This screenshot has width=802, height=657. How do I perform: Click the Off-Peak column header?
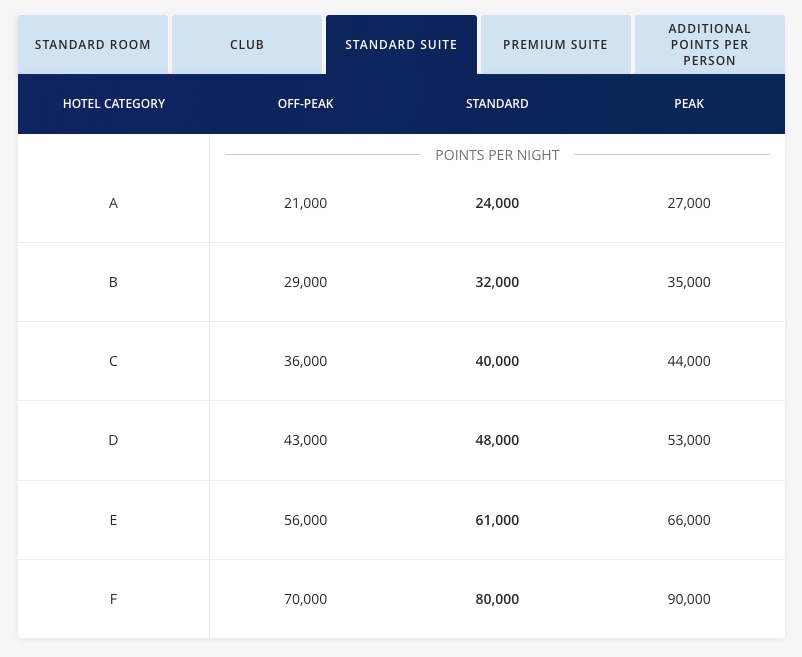click(x=305, y=103)
